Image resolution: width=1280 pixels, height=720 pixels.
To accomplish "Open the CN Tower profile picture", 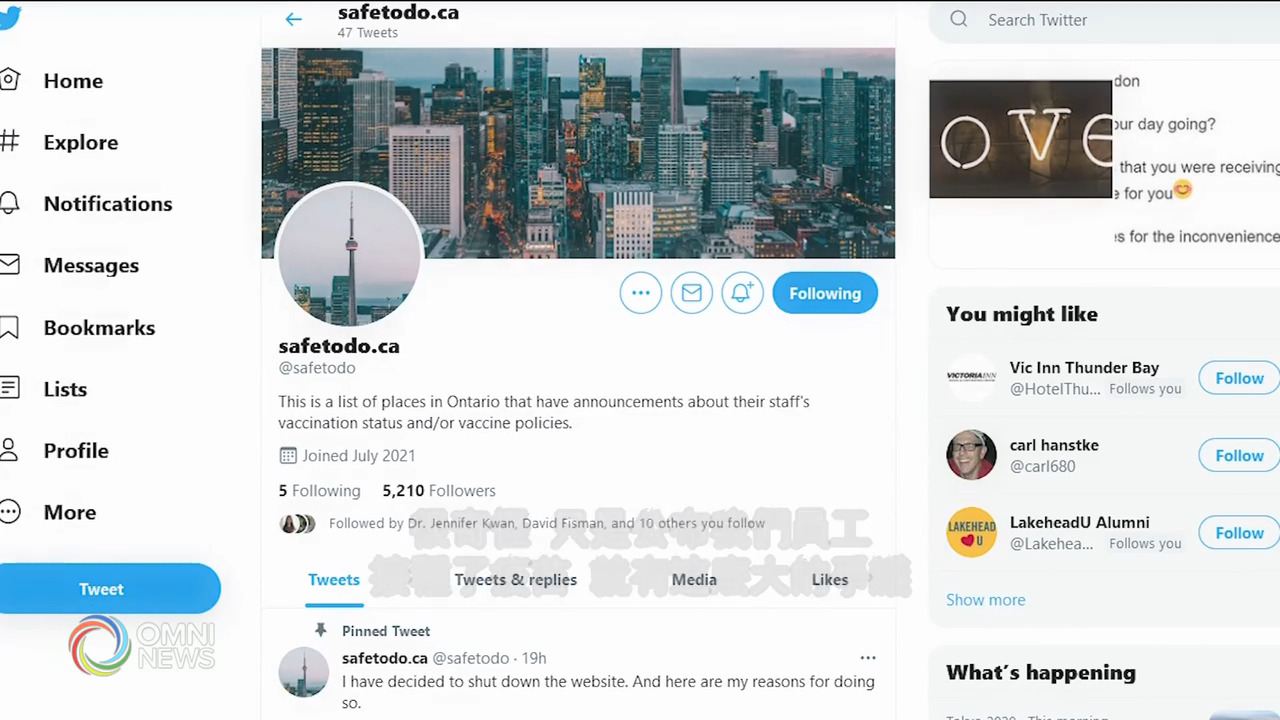I will [349, 255].
